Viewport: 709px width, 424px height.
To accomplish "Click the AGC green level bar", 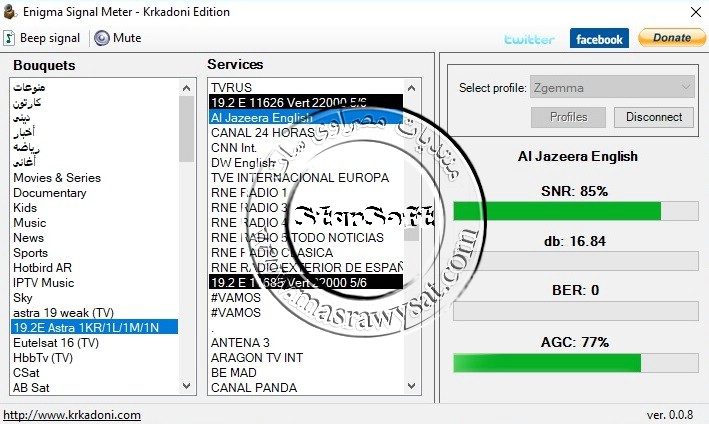I will point(547,363).
